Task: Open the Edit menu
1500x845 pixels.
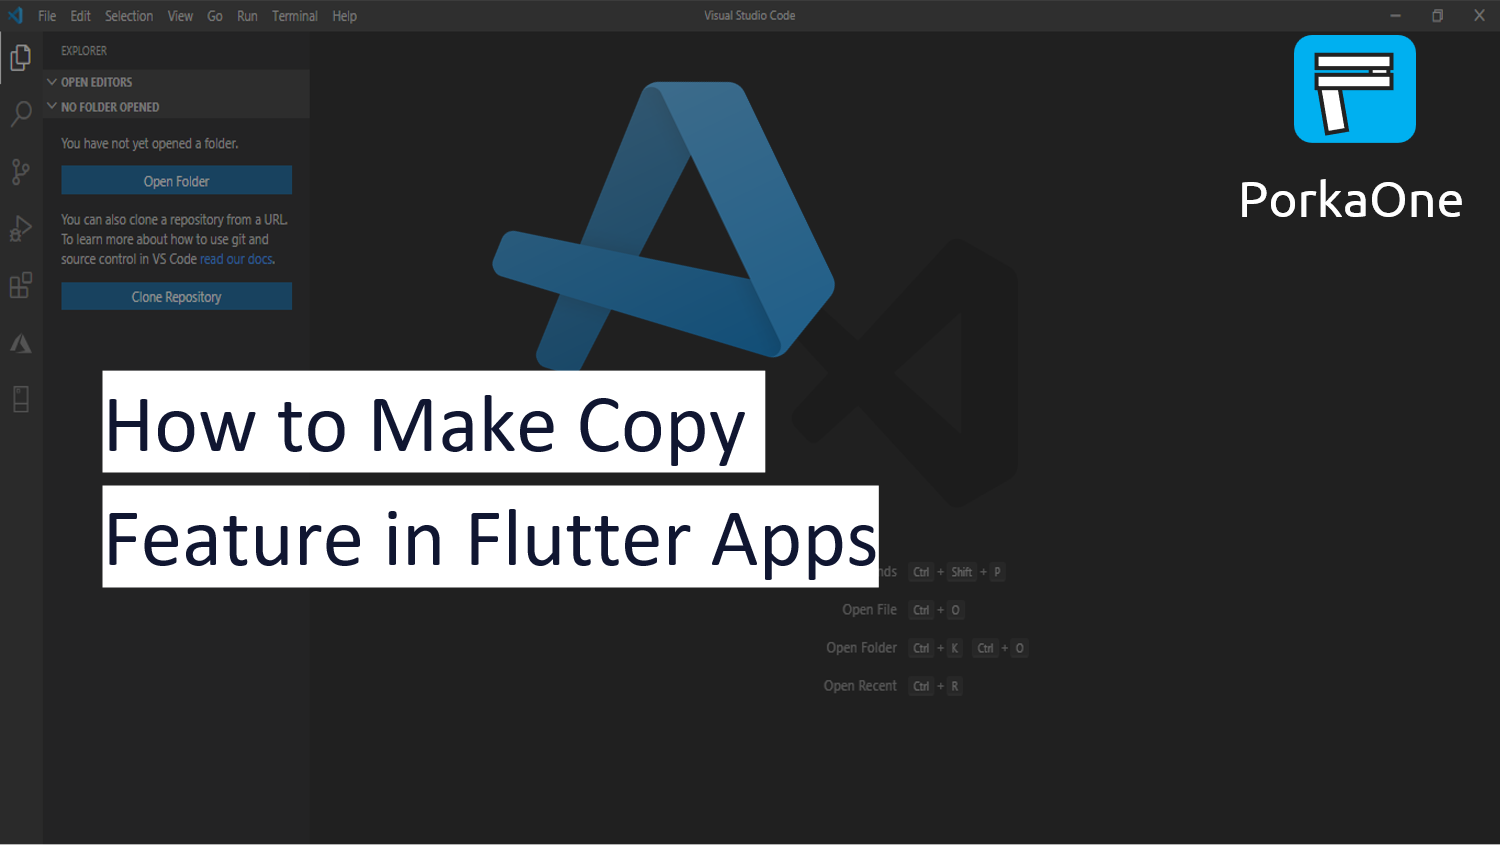Action: (80, 16)
